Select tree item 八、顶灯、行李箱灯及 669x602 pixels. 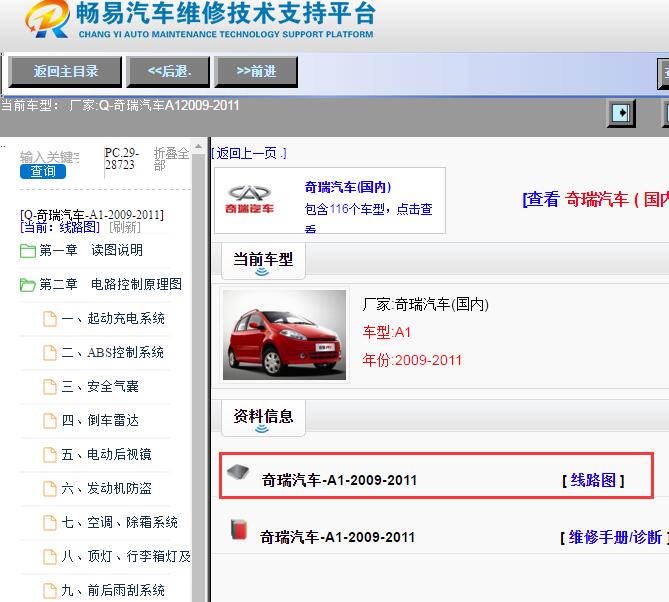coord(126,557)
